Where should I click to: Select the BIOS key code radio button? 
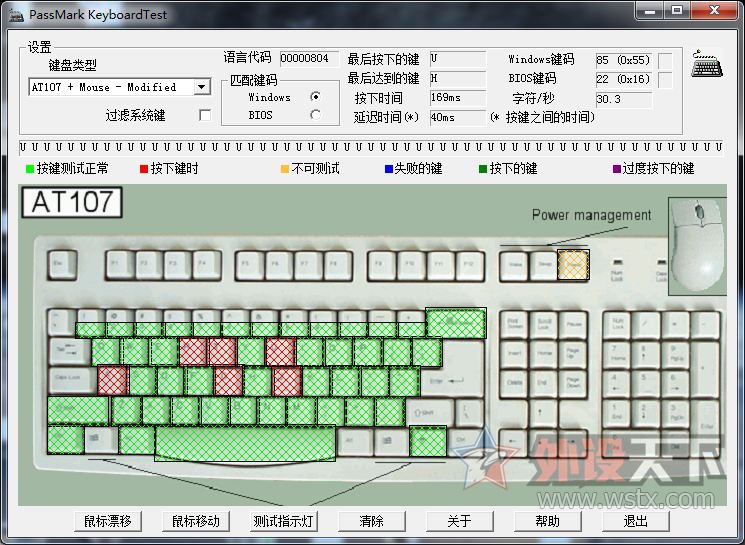click(x=315, y=115)
